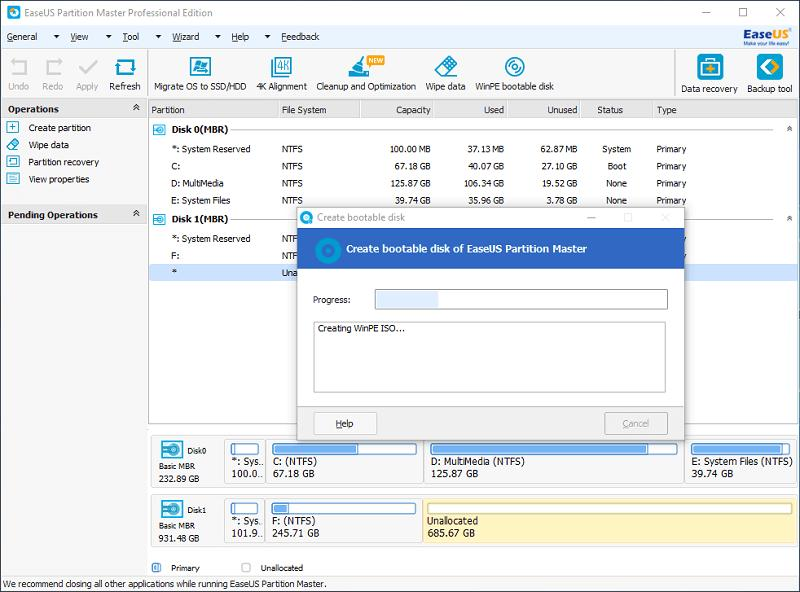Open WinPE bootable disk tool

(514, 73)
